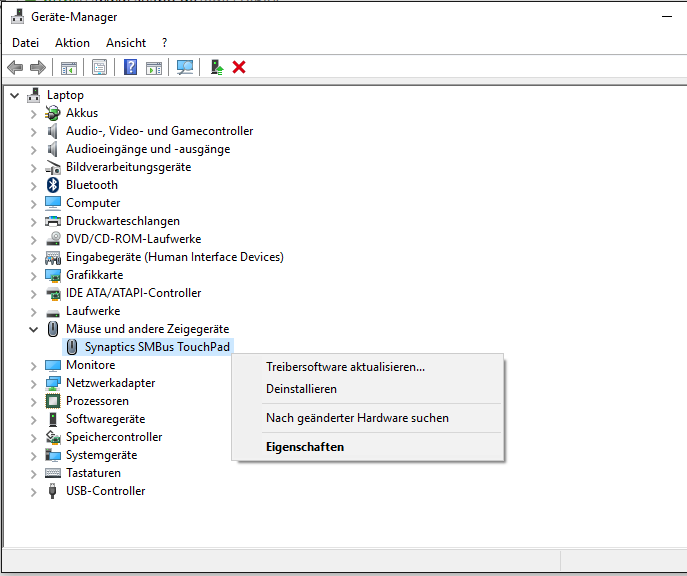
Task: Expand the USB-Controller category
Action: 33,491
